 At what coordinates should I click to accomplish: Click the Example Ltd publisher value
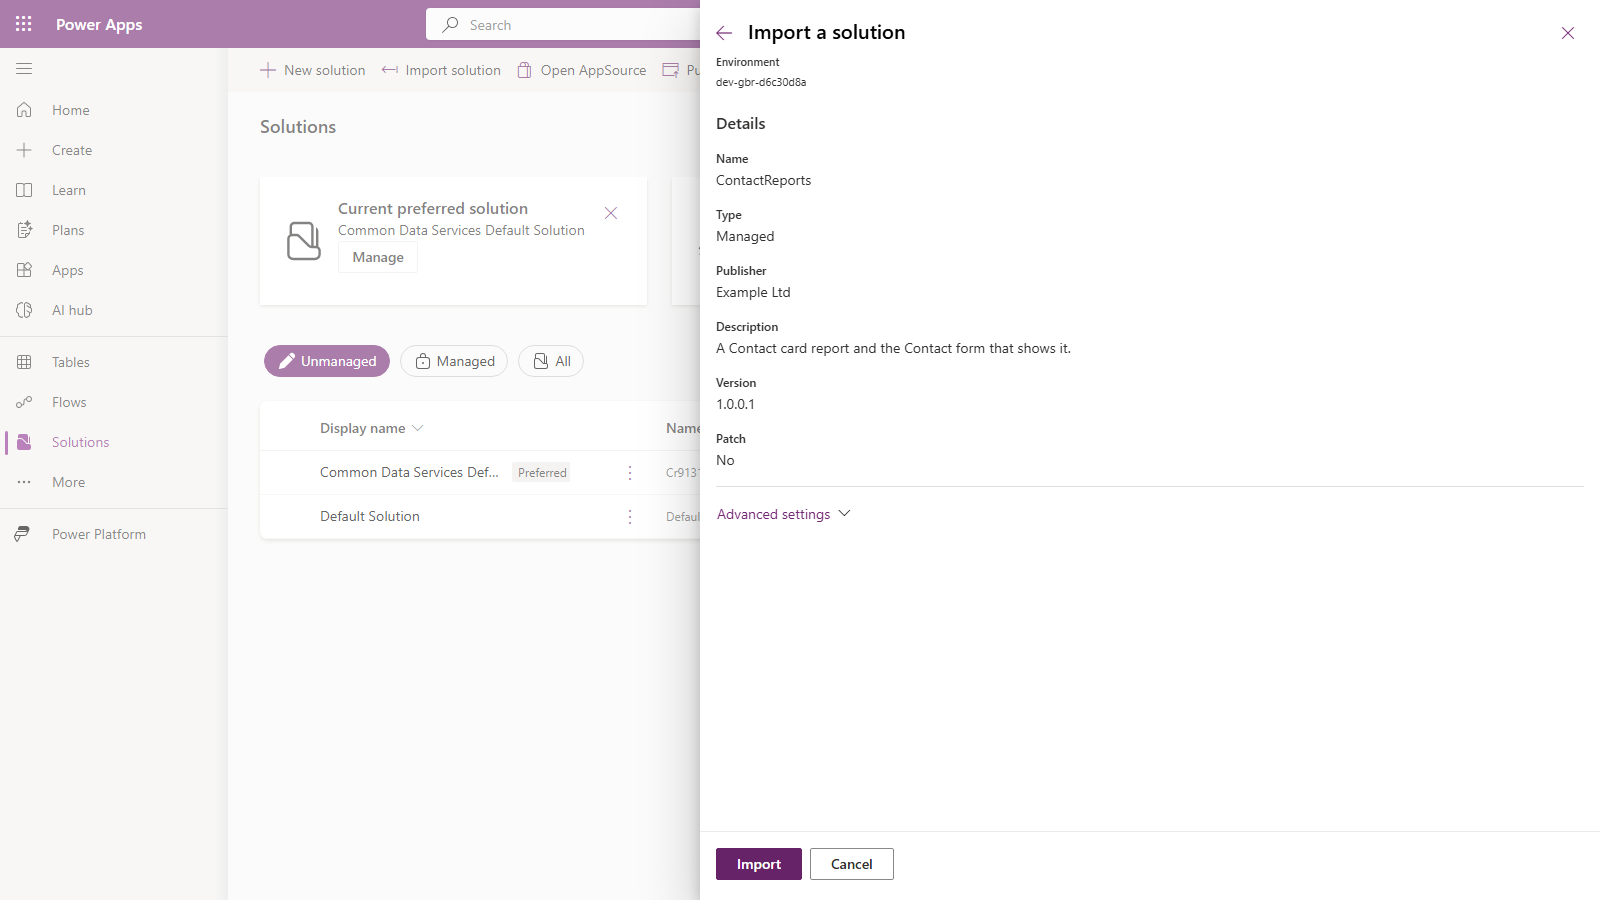(x=753, y=292)
